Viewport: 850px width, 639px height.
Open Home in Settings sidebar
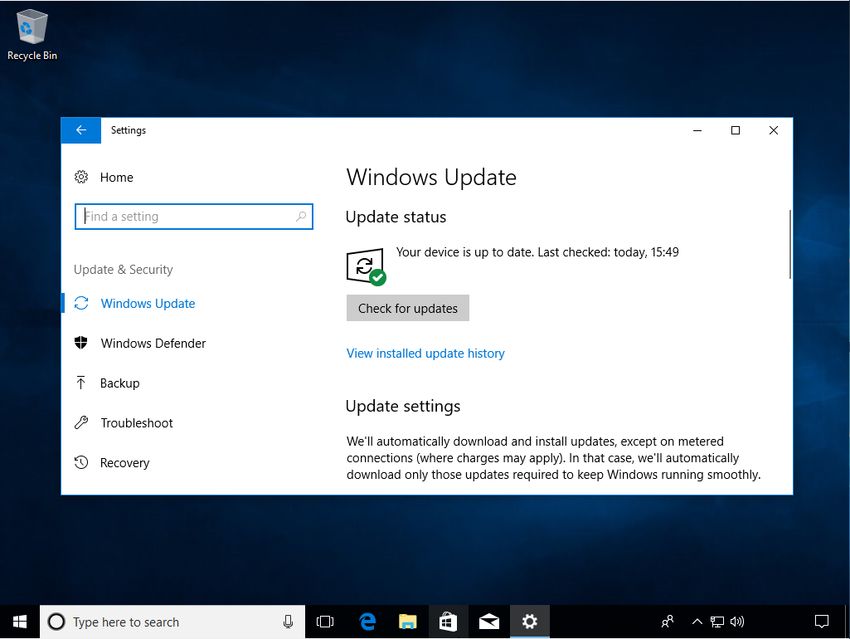click(116, 178)
